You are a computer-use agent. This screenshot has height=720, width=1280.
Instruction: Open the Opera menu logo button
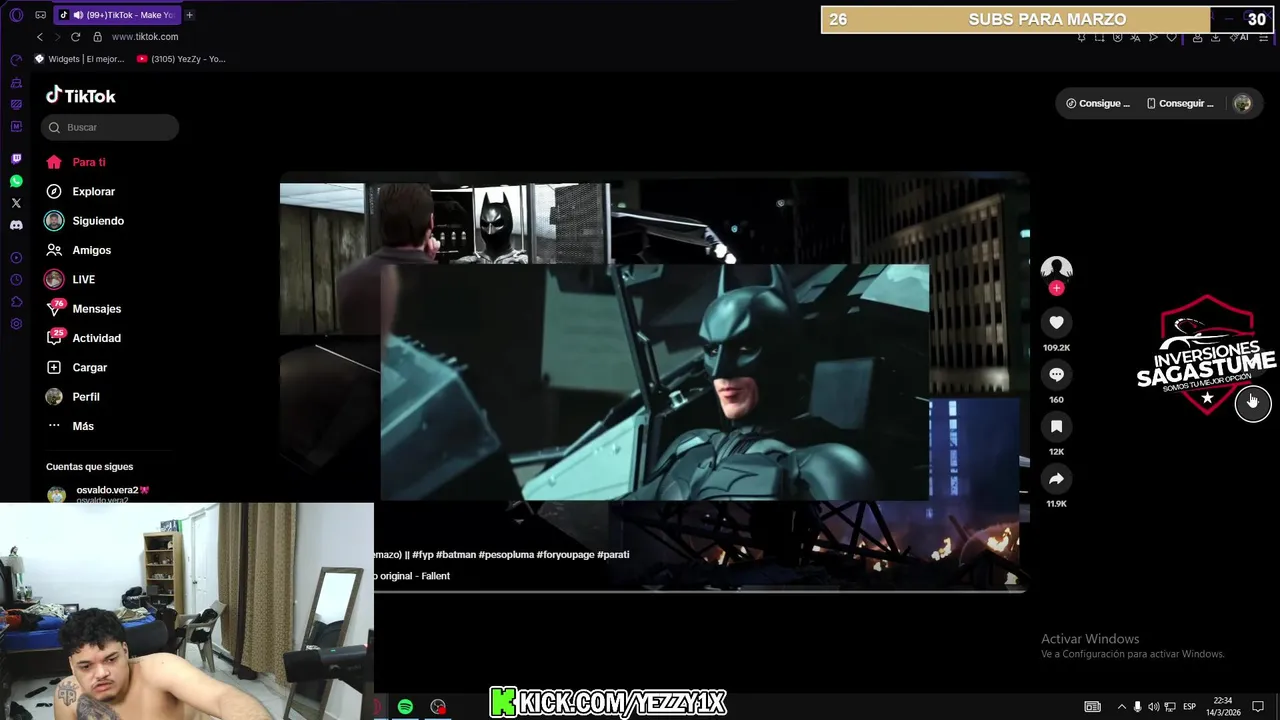click(x=16, y=15)
